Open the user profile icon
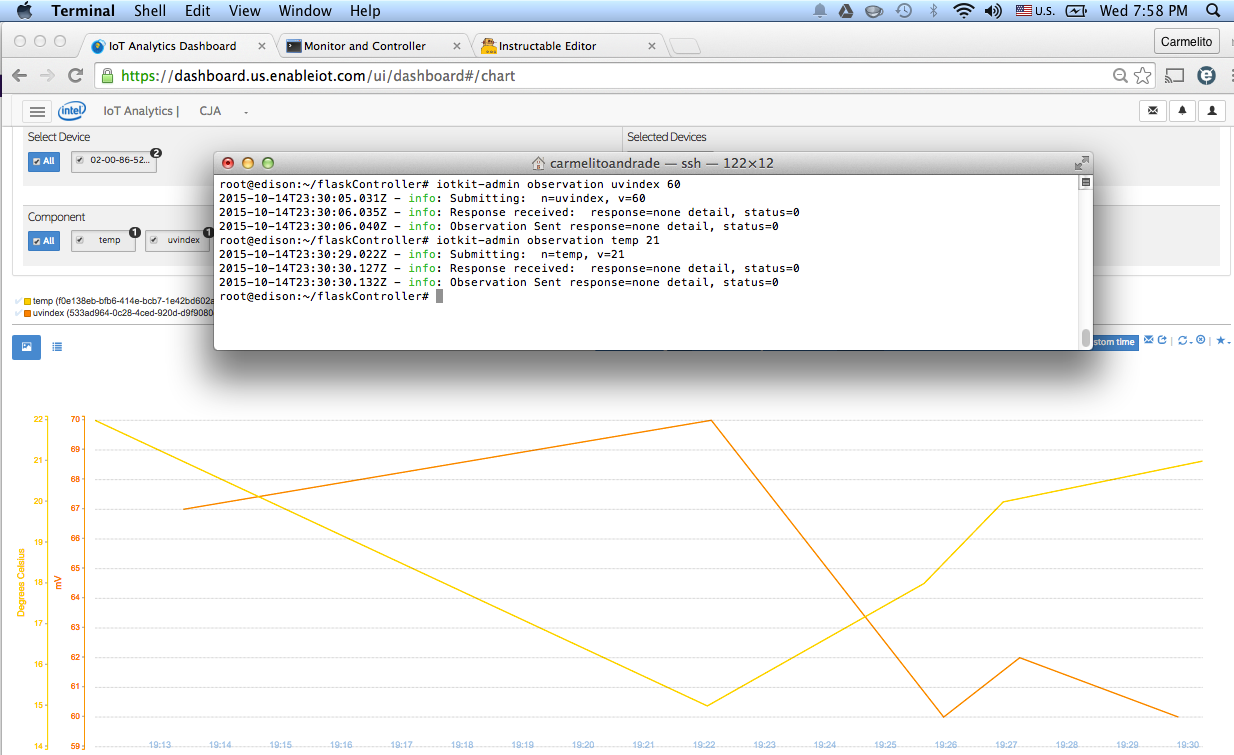This screenshot has width=1234, height=755. pyautogui.click(x=1212, y=111)
